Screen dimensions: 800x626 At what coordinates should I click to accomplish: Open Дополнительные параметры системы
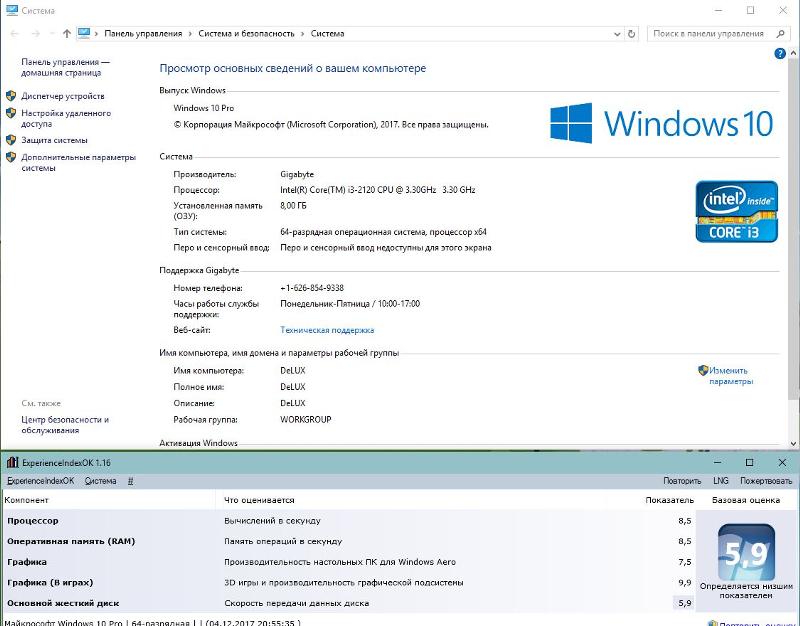pyautogui.click(x=79, y=162)
